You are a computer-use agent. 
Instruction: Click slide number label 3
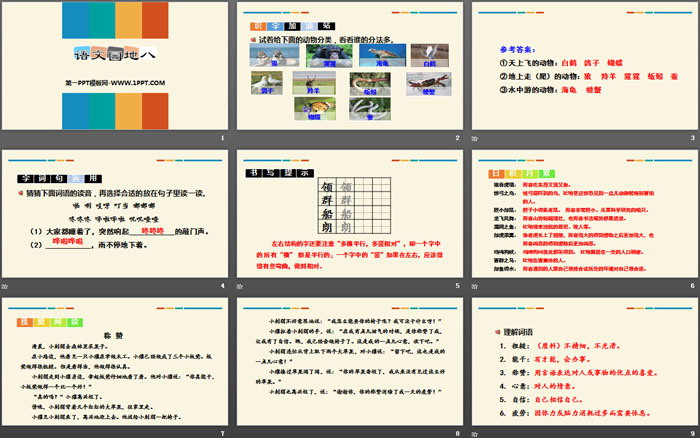click(x=692, y=138)
